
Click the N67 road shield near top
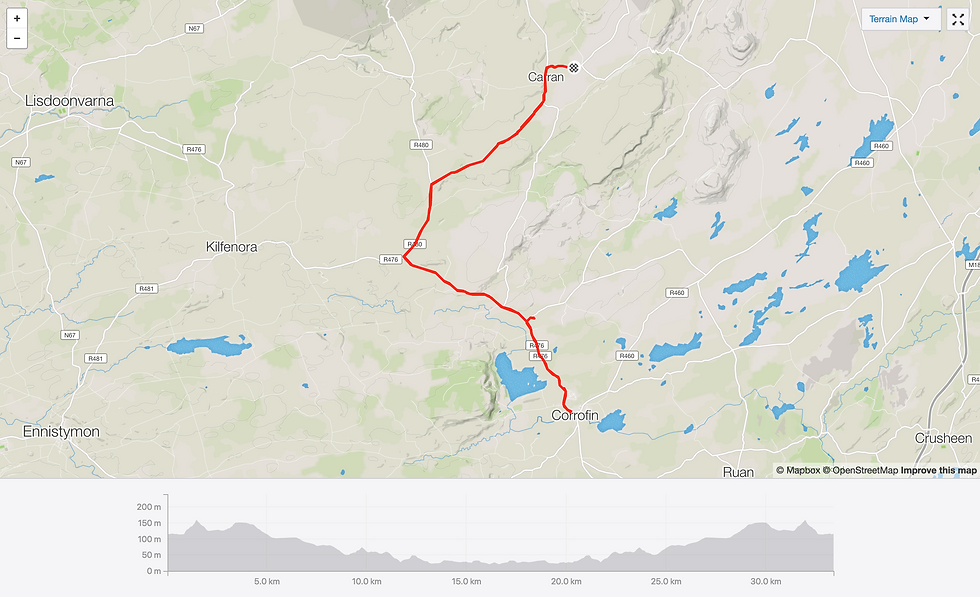[194, 28]
